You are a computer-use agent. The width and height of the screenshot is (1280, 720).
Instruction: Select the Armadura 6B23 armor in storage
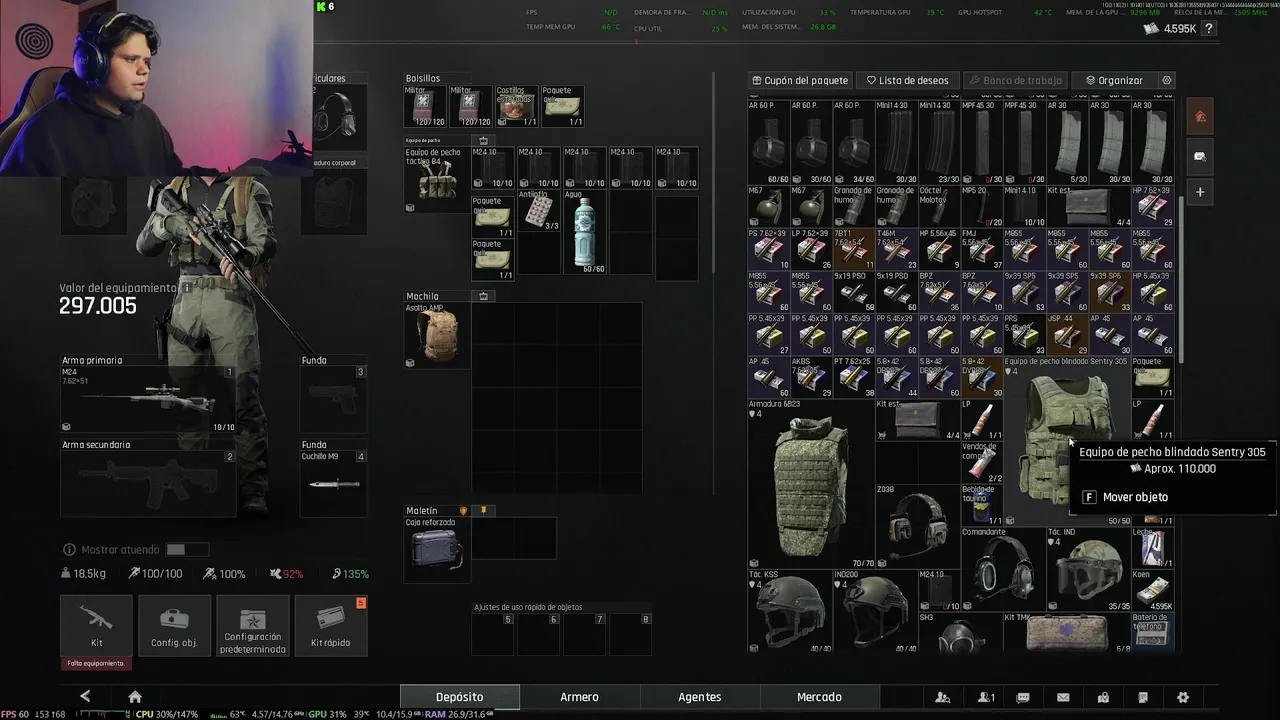tap(811, 484)
